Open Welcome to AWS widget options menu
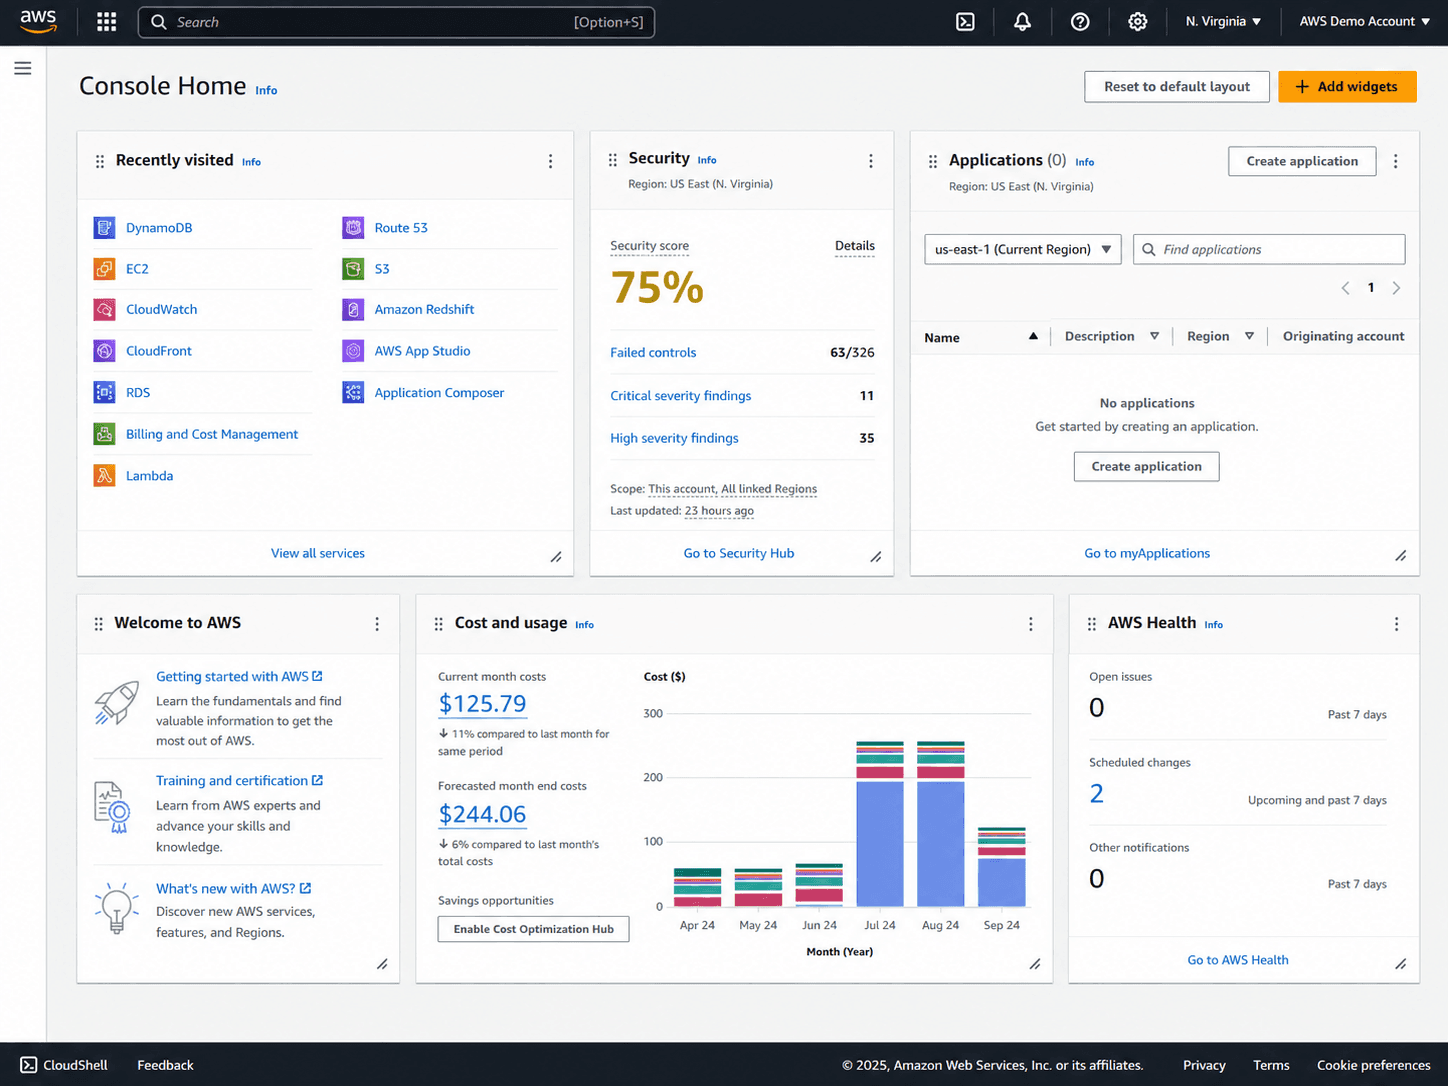1448x1086 pixels. pyautogui.click(x=377, y=624)
